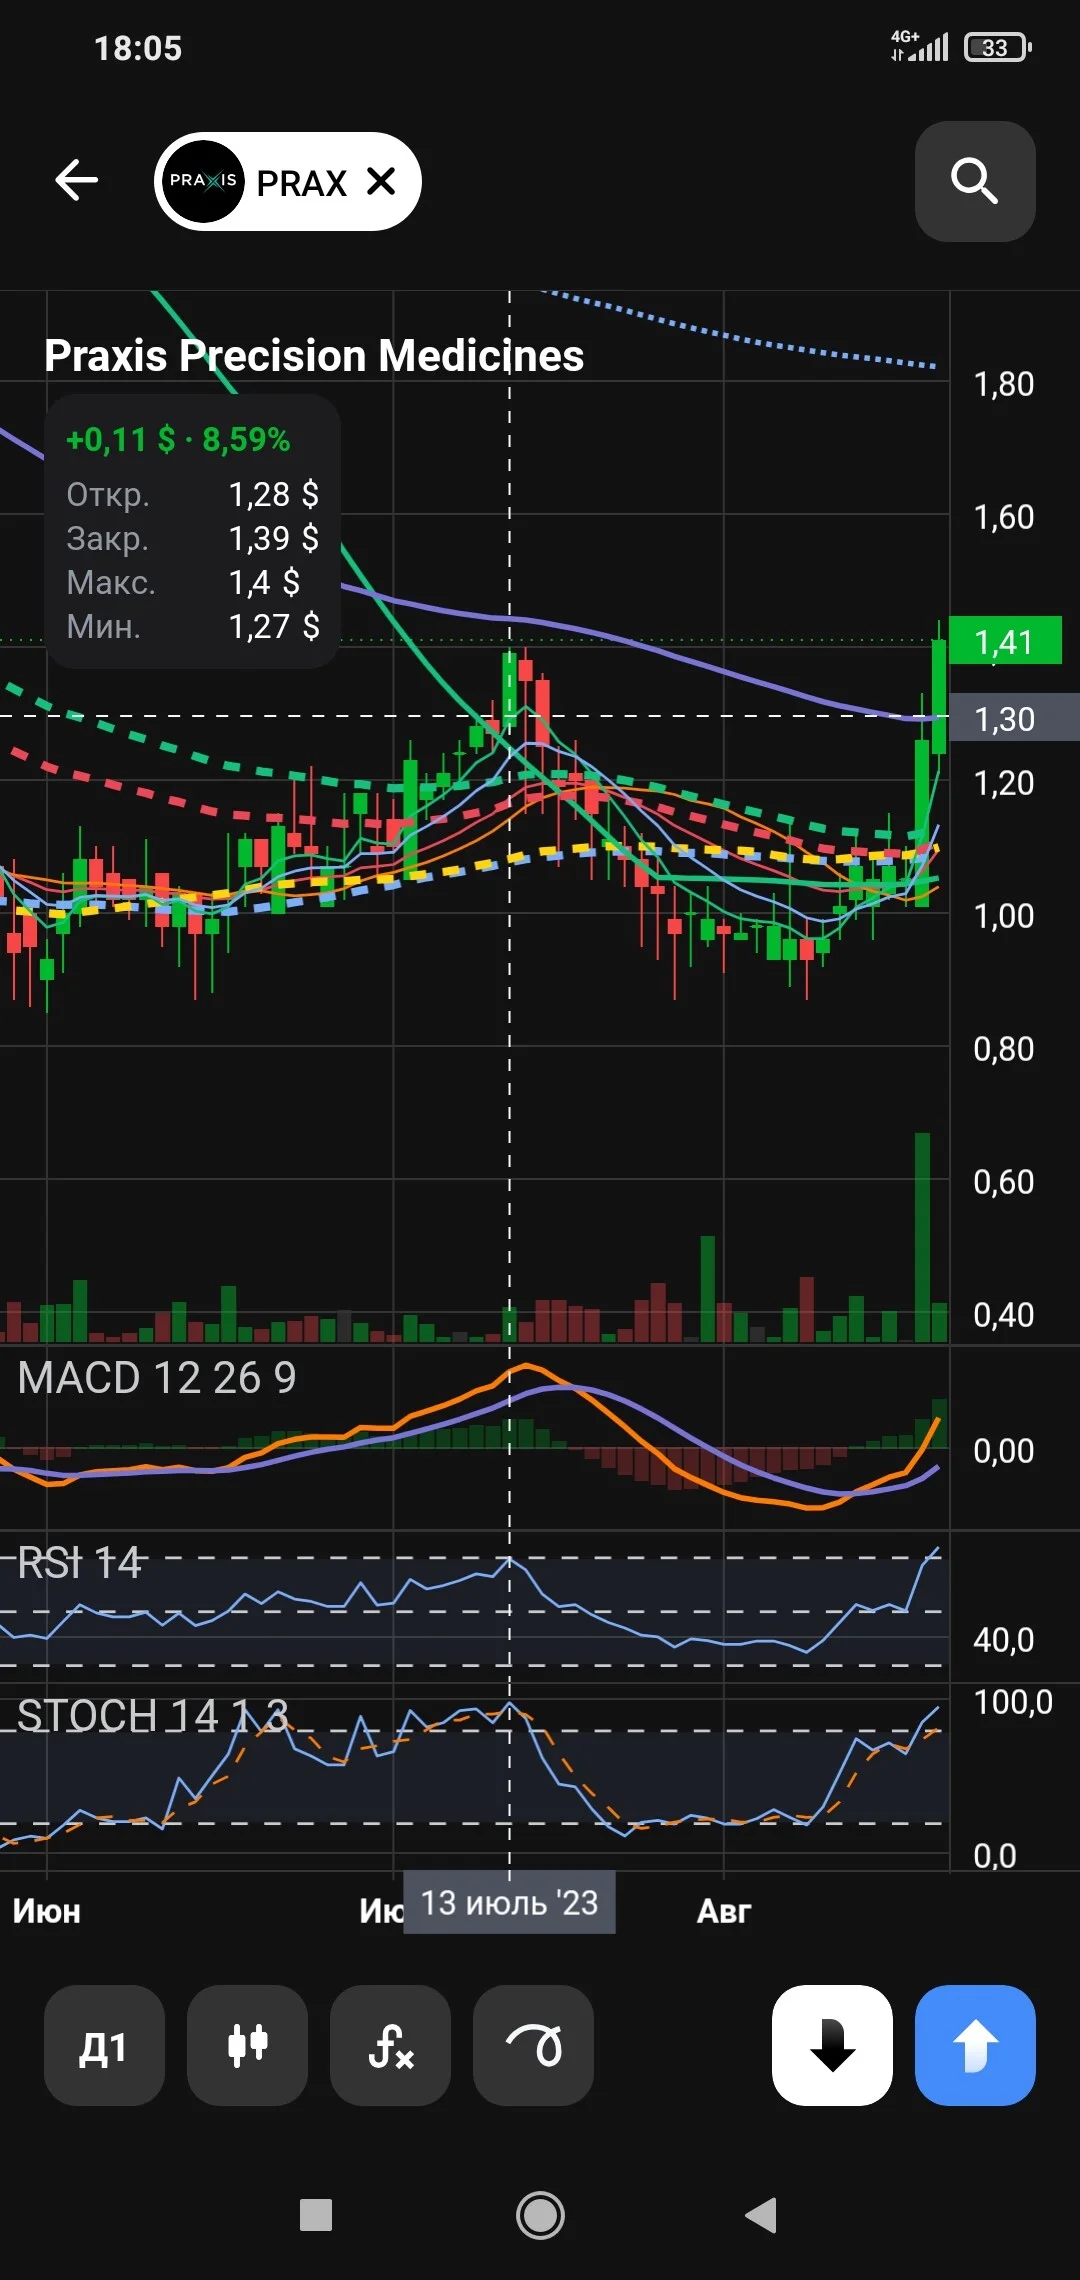Tap the white sell down-arrow button
This screenshot has width=1080, height=2280.
coord(832,2045)
